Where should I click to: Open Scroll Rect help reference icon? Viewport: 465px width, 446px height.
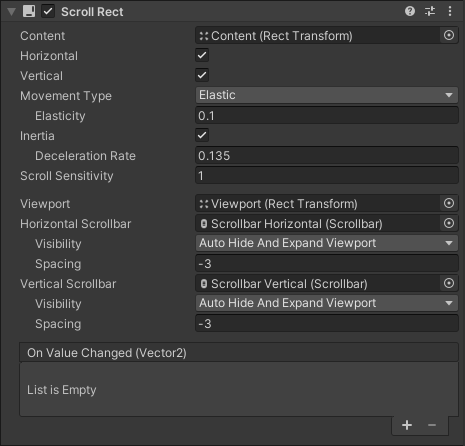click(410, 11)
